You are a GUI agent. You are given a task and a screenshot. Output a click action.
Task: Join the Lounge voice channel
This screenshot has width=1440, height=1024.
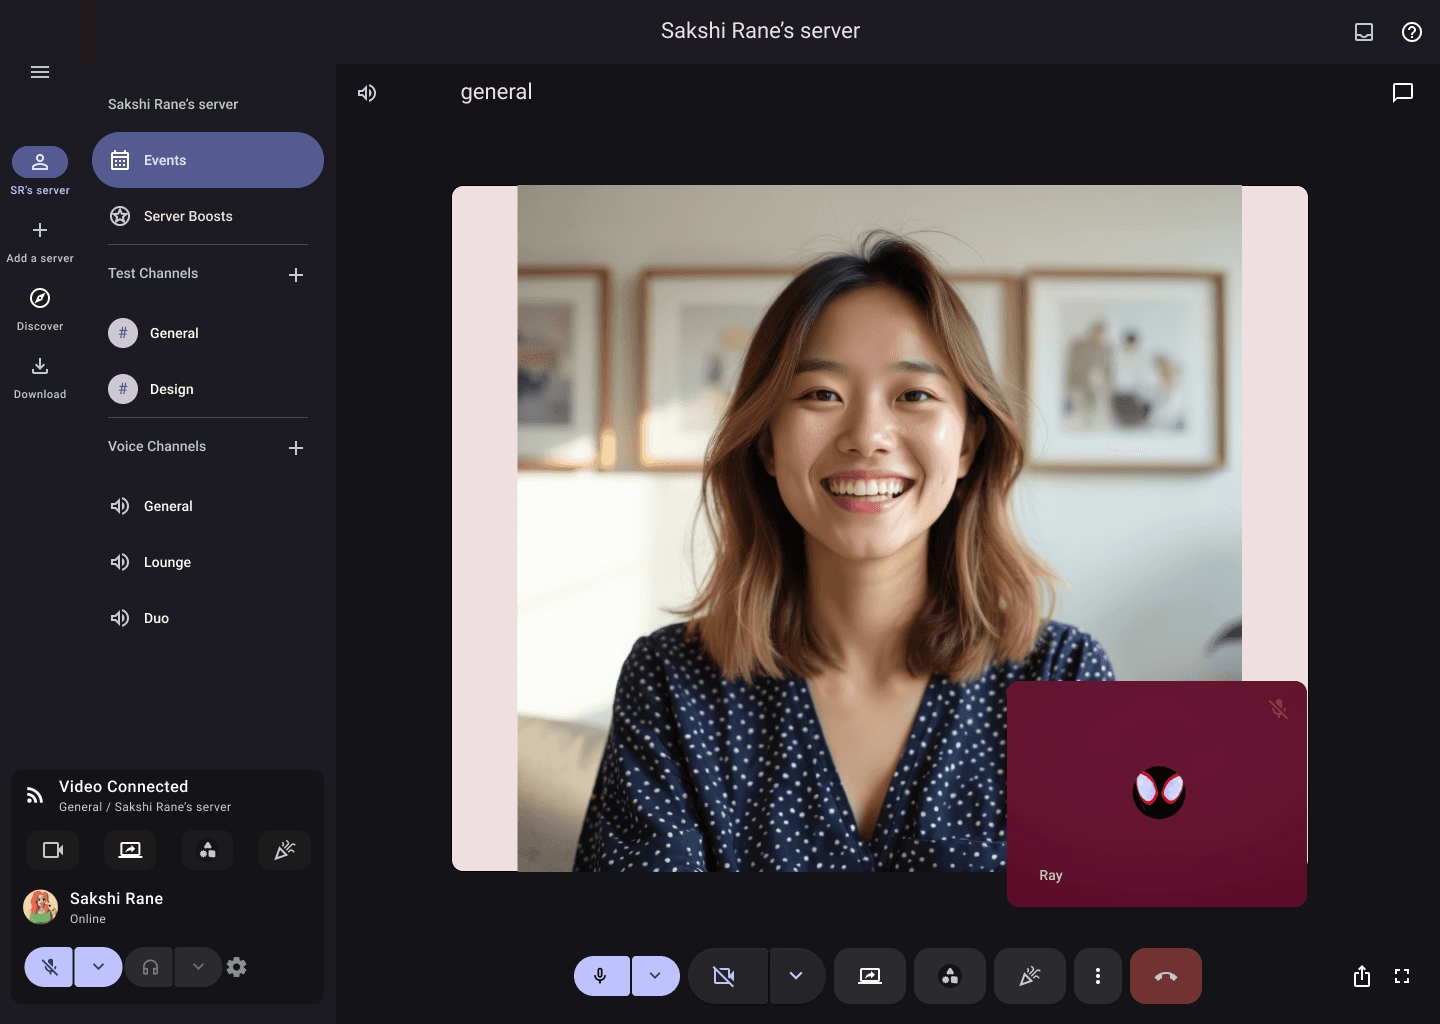point(208,562)
